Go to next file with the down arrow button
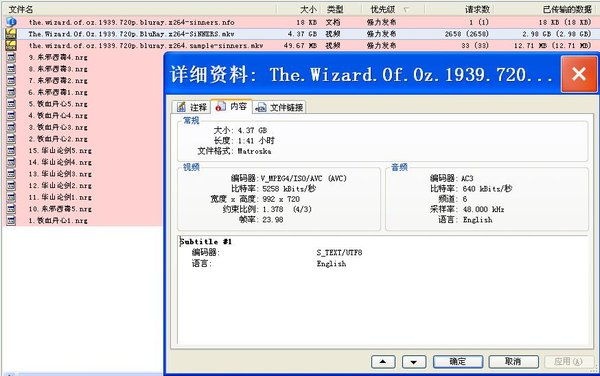 414,361
